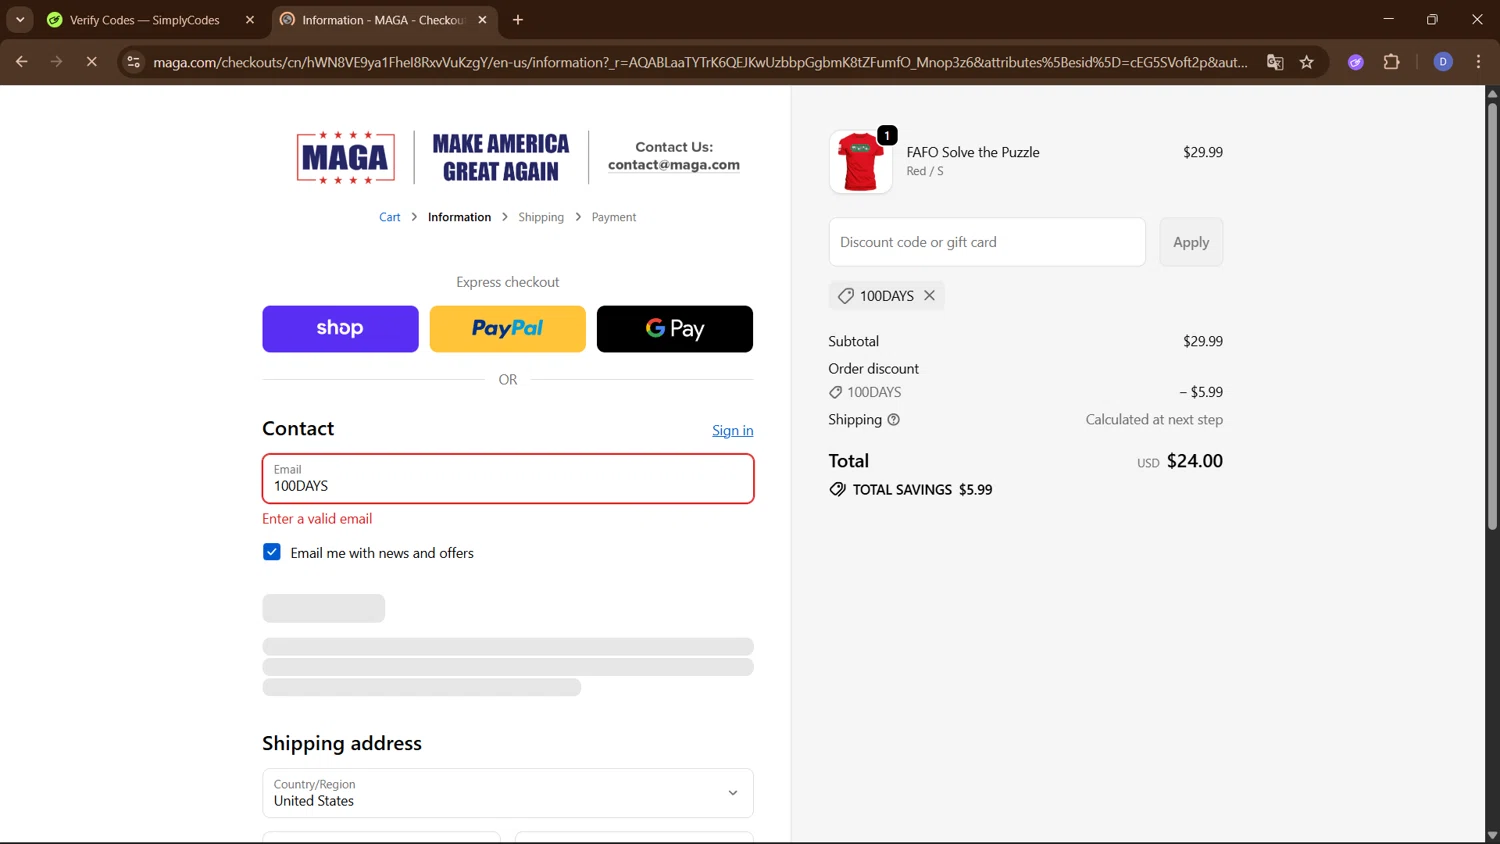The image size is (1500, 844).
Task: Restore down the Chrome window
Action: tap(1432, 19)
